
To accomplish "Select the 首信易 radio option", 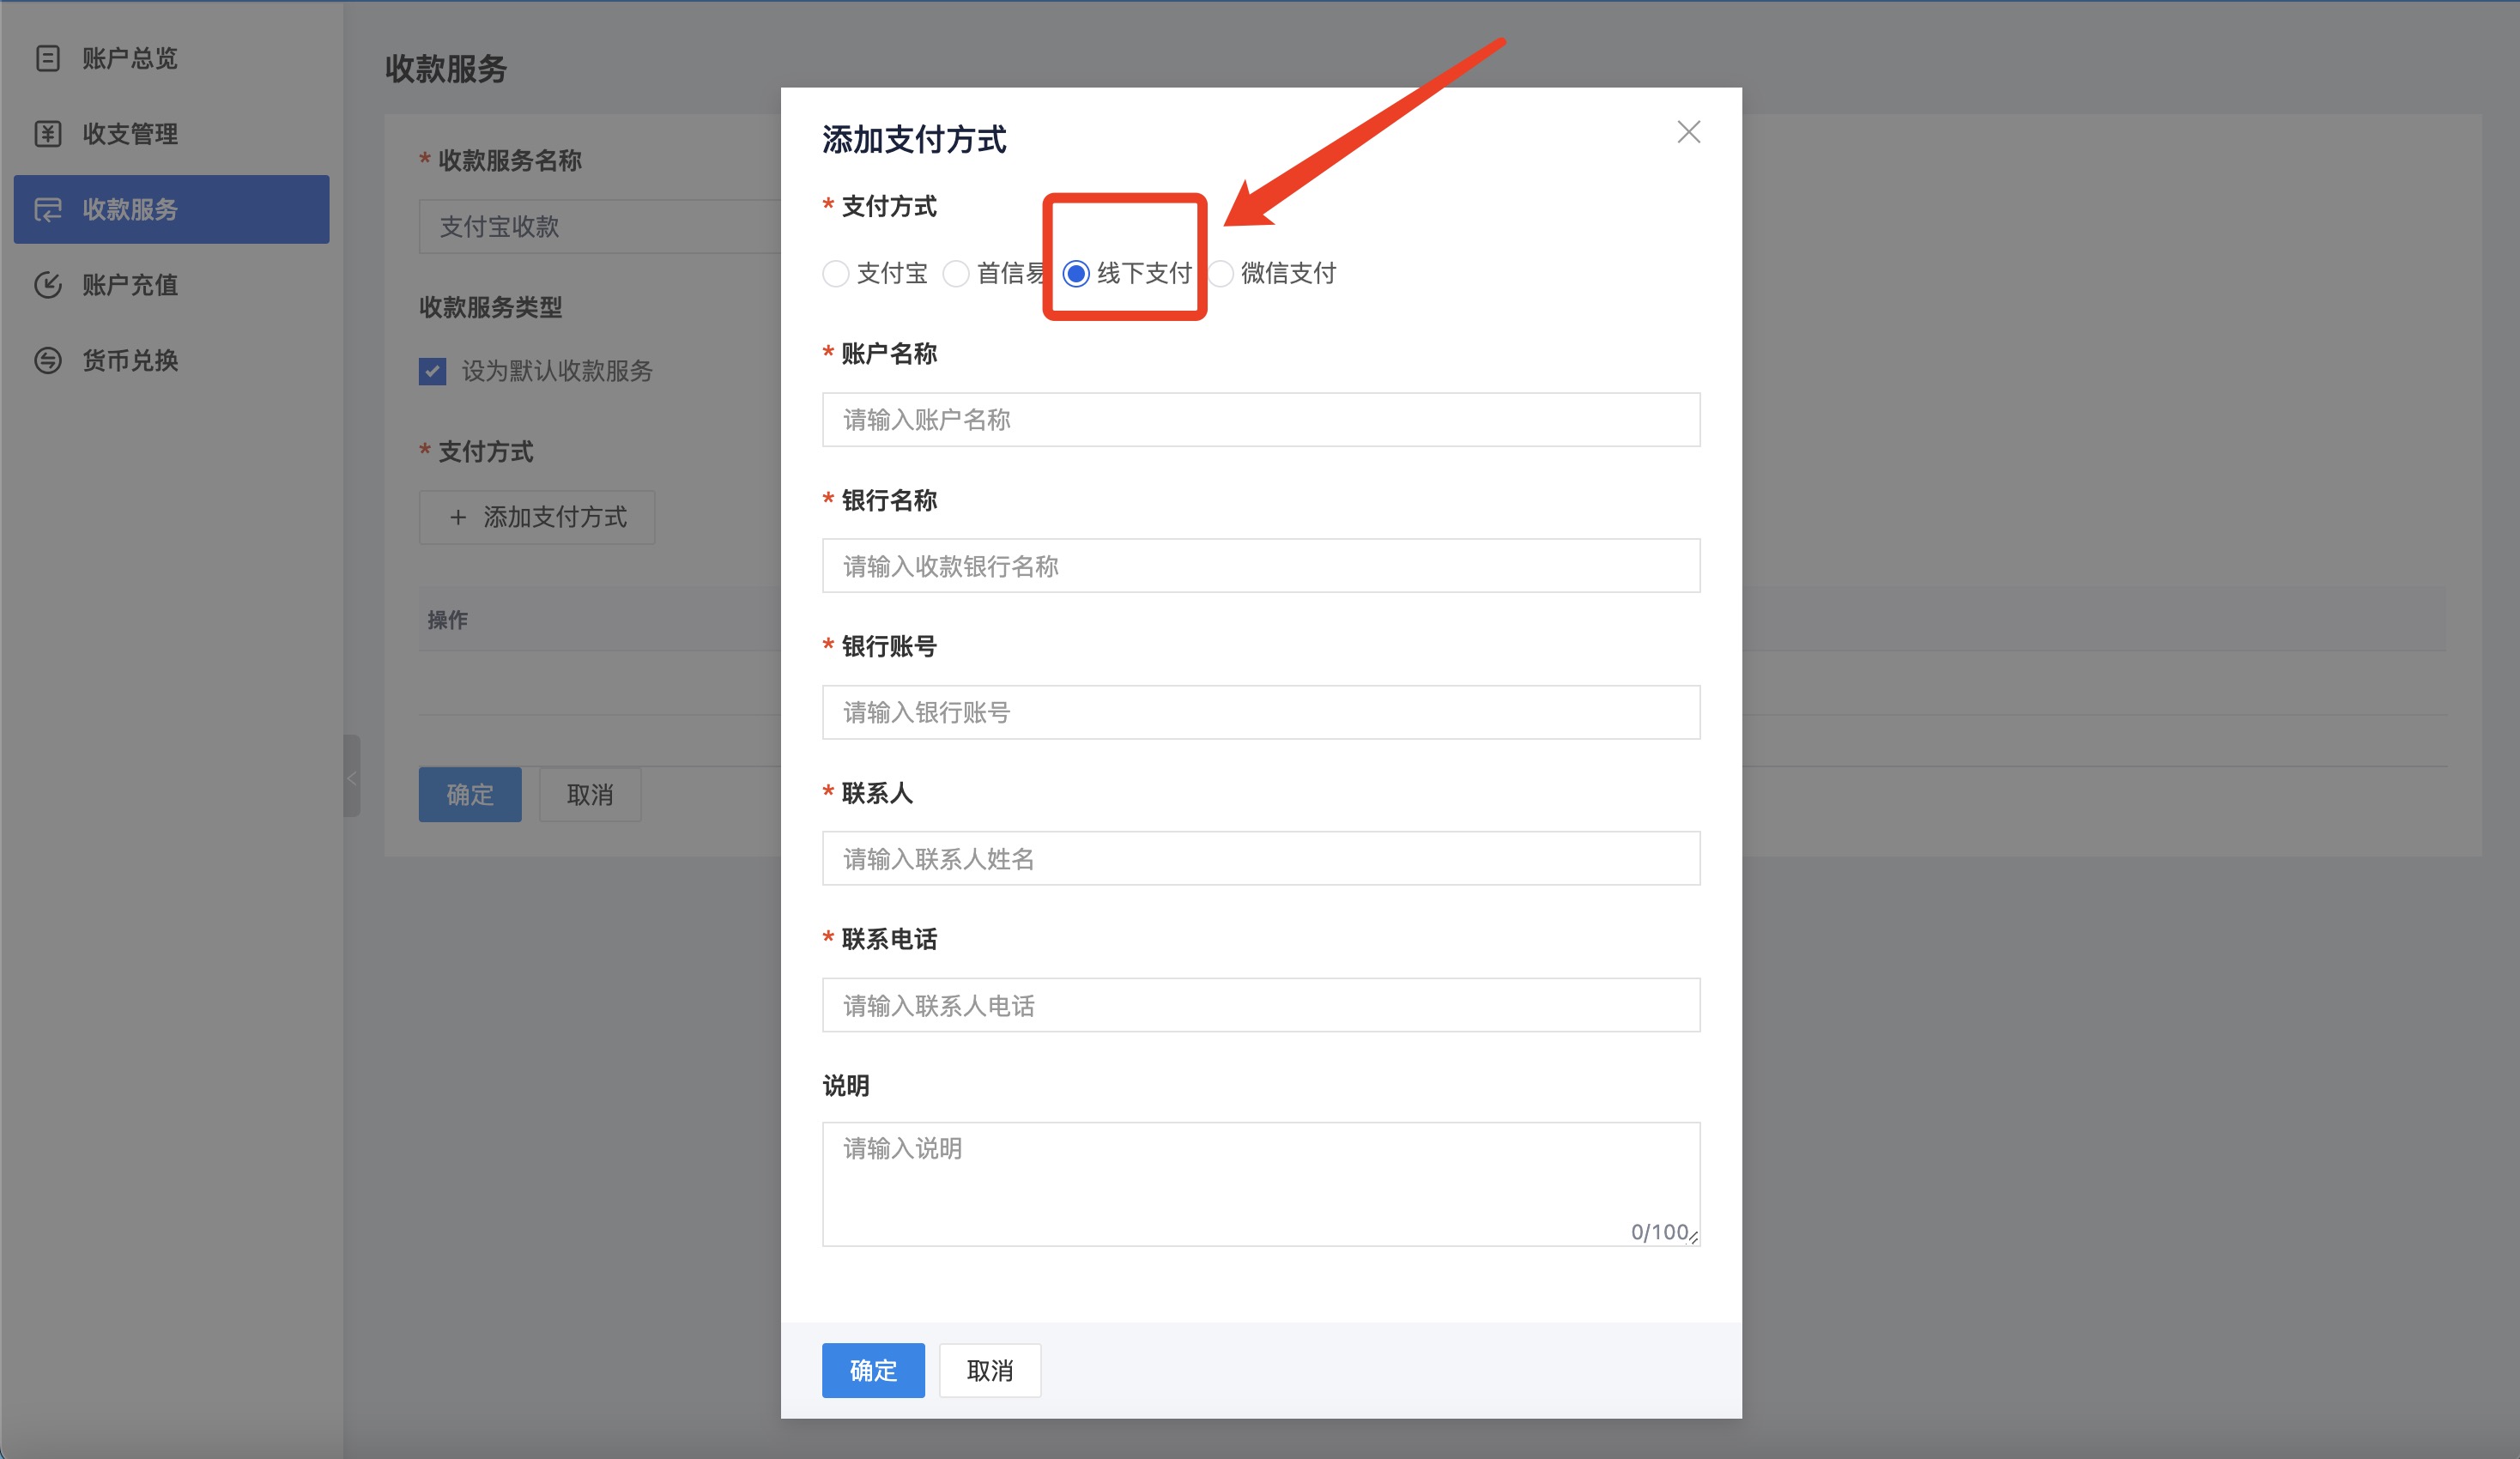I will 955,273.
